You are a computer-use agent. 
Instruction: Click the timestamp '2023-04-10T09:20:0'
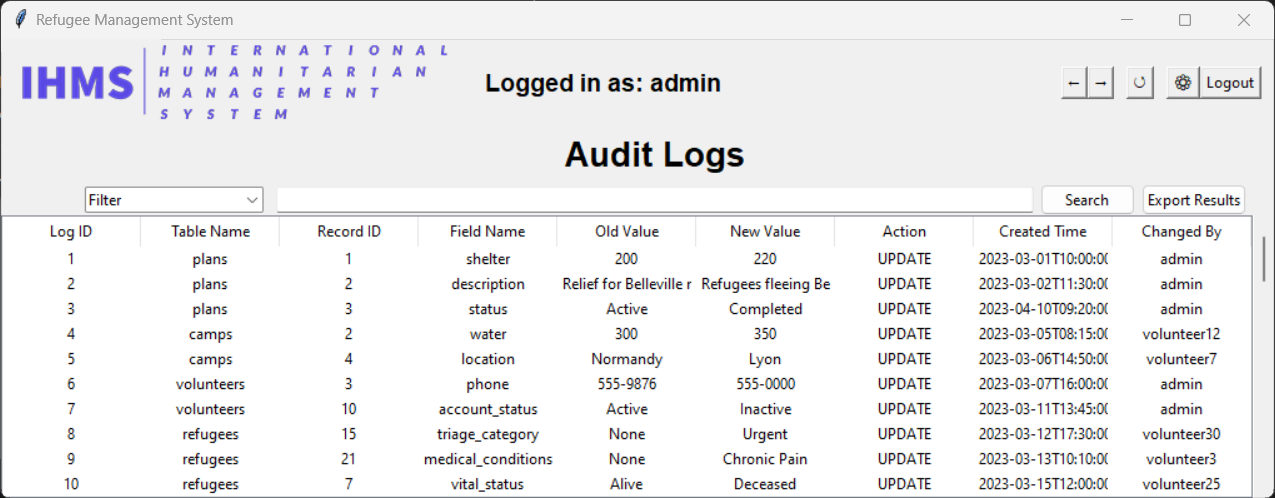pyautogui.click(x=1043, y=309)
